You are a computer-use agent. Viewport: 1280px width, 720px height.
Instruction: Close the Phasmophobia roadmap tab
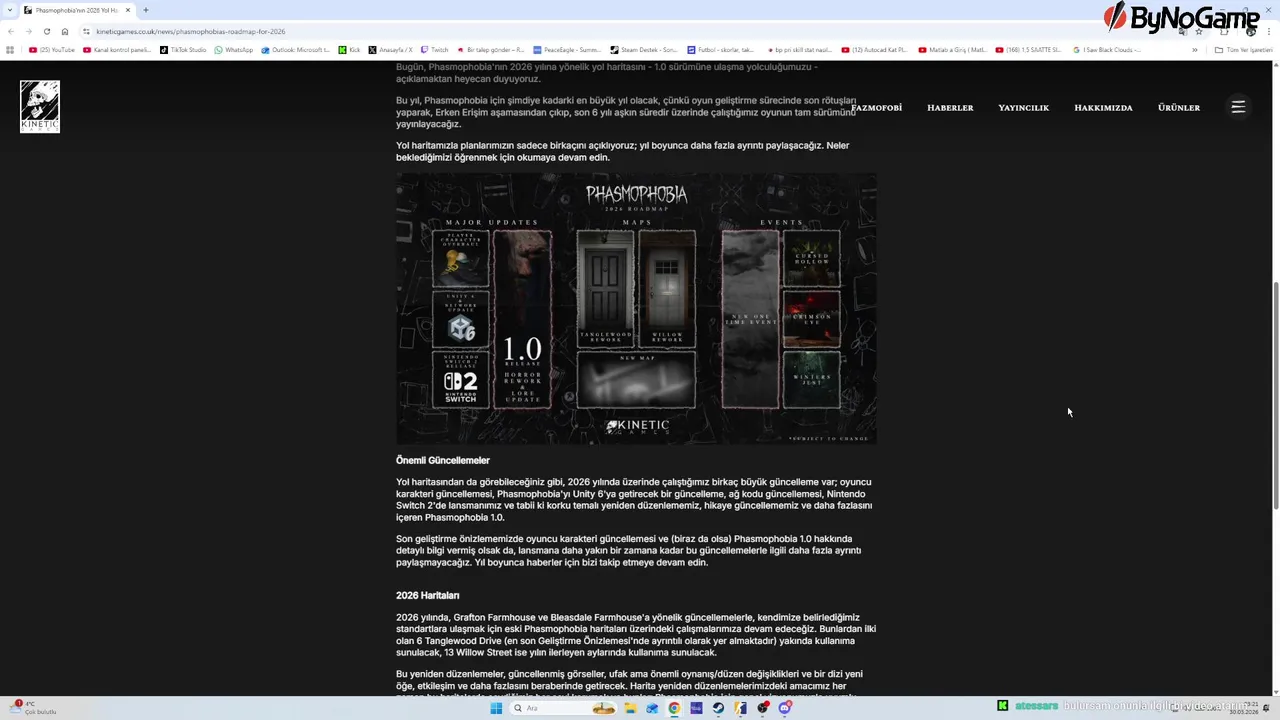pos(128,10)
